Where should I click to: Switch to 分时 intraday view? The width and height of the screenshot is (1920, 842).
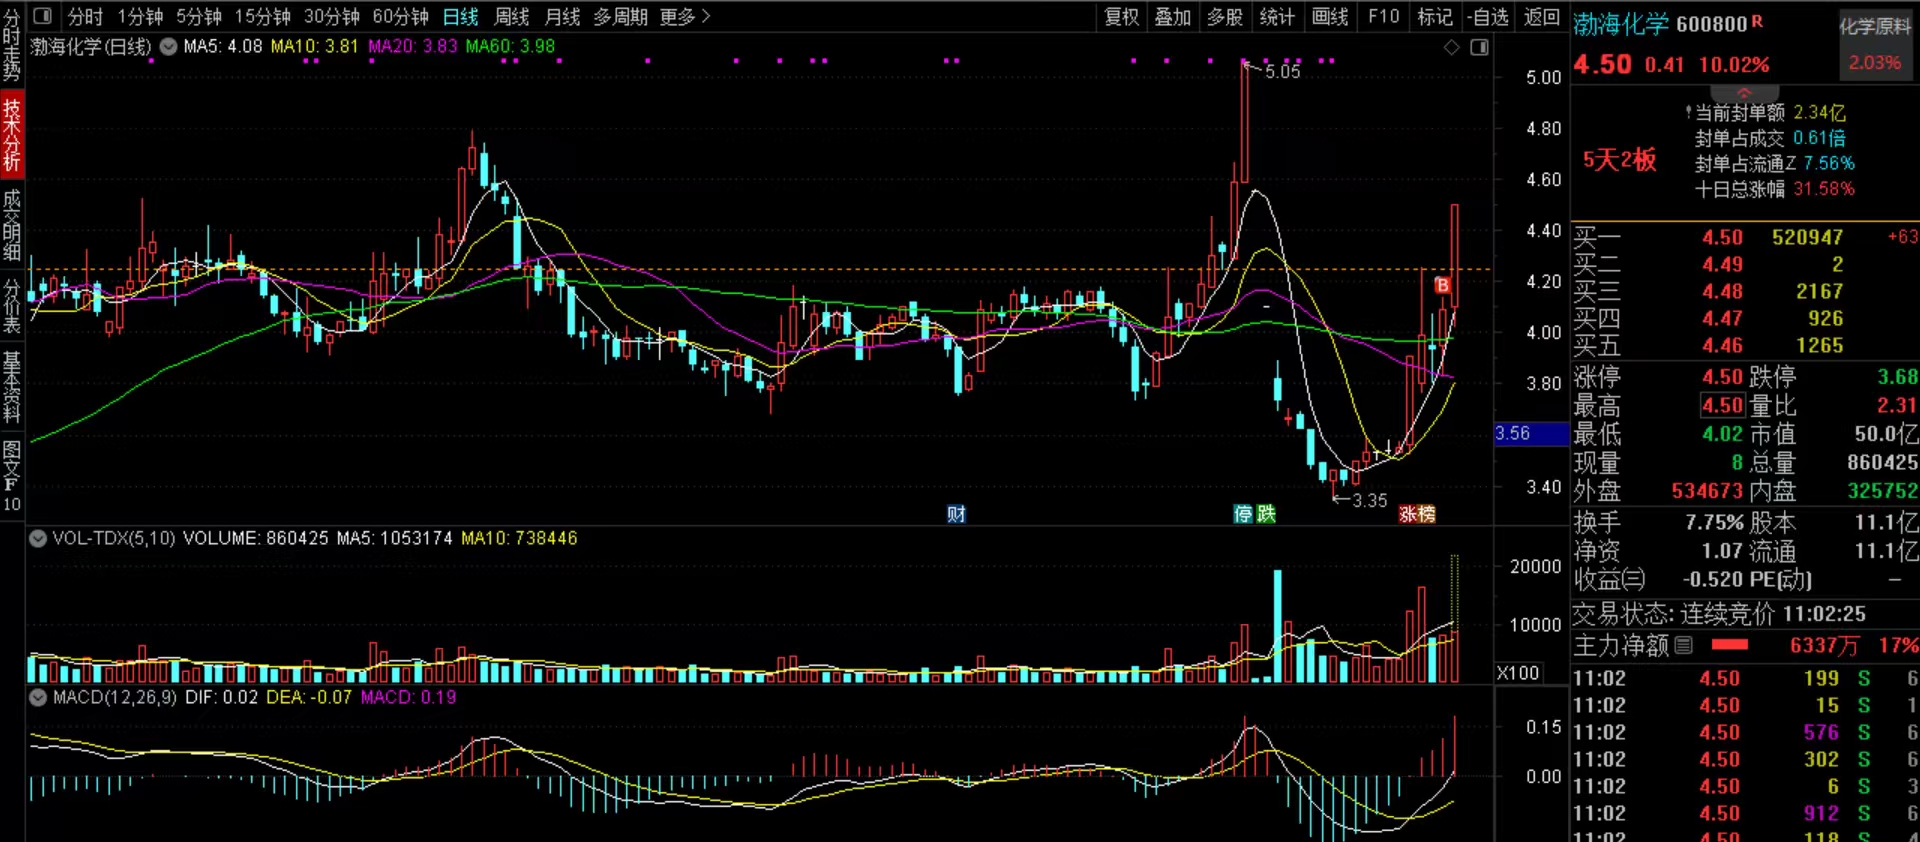[85, 16]
